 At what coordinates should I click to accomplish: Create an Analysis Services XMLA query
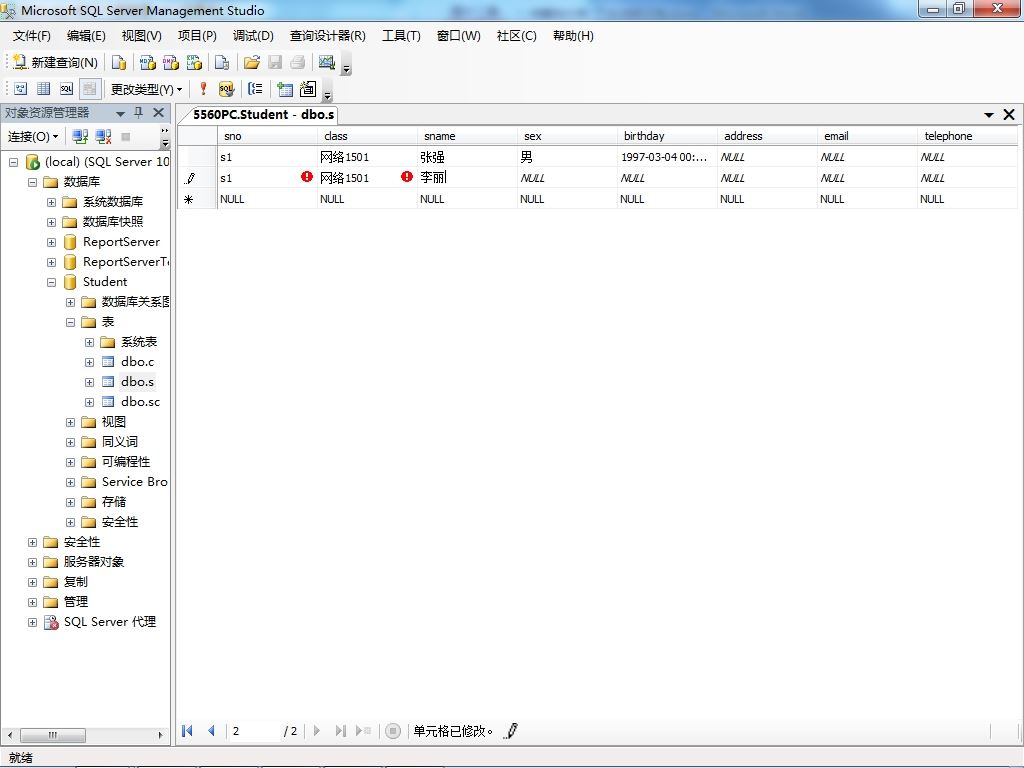click(x=195, y=62)
